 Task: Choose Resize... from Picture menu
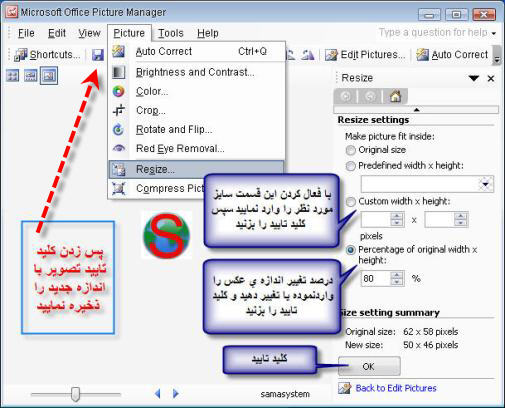[196, 169]
